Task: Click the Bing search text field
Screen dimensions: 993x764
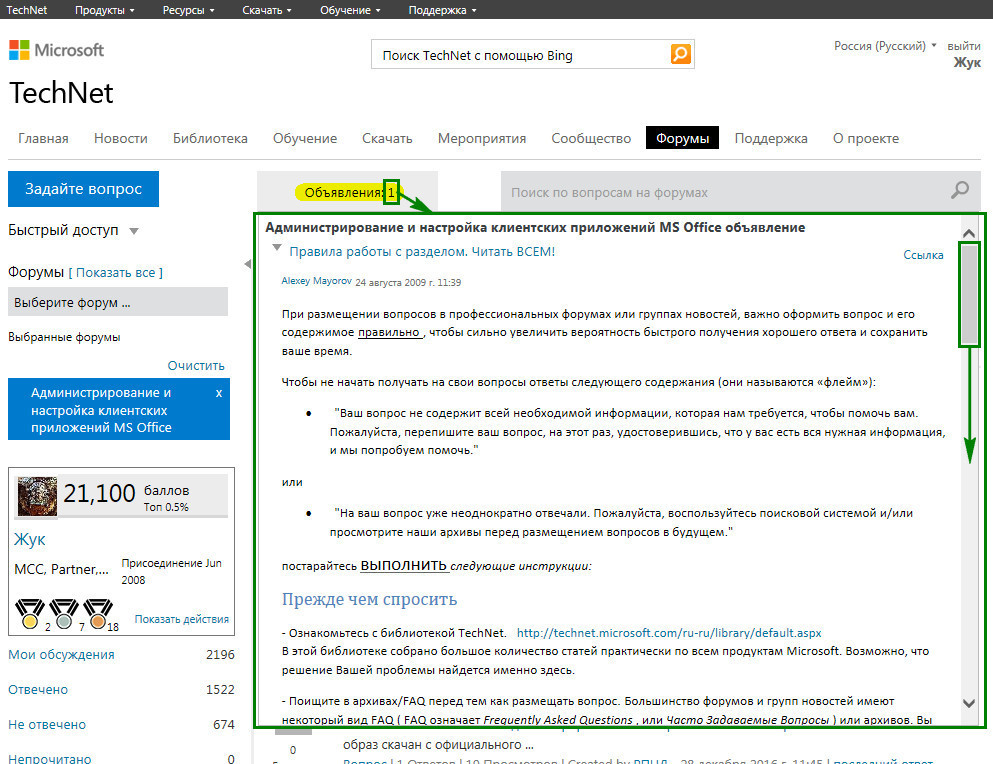Action: pyautogui.click(x=521, y=55)
